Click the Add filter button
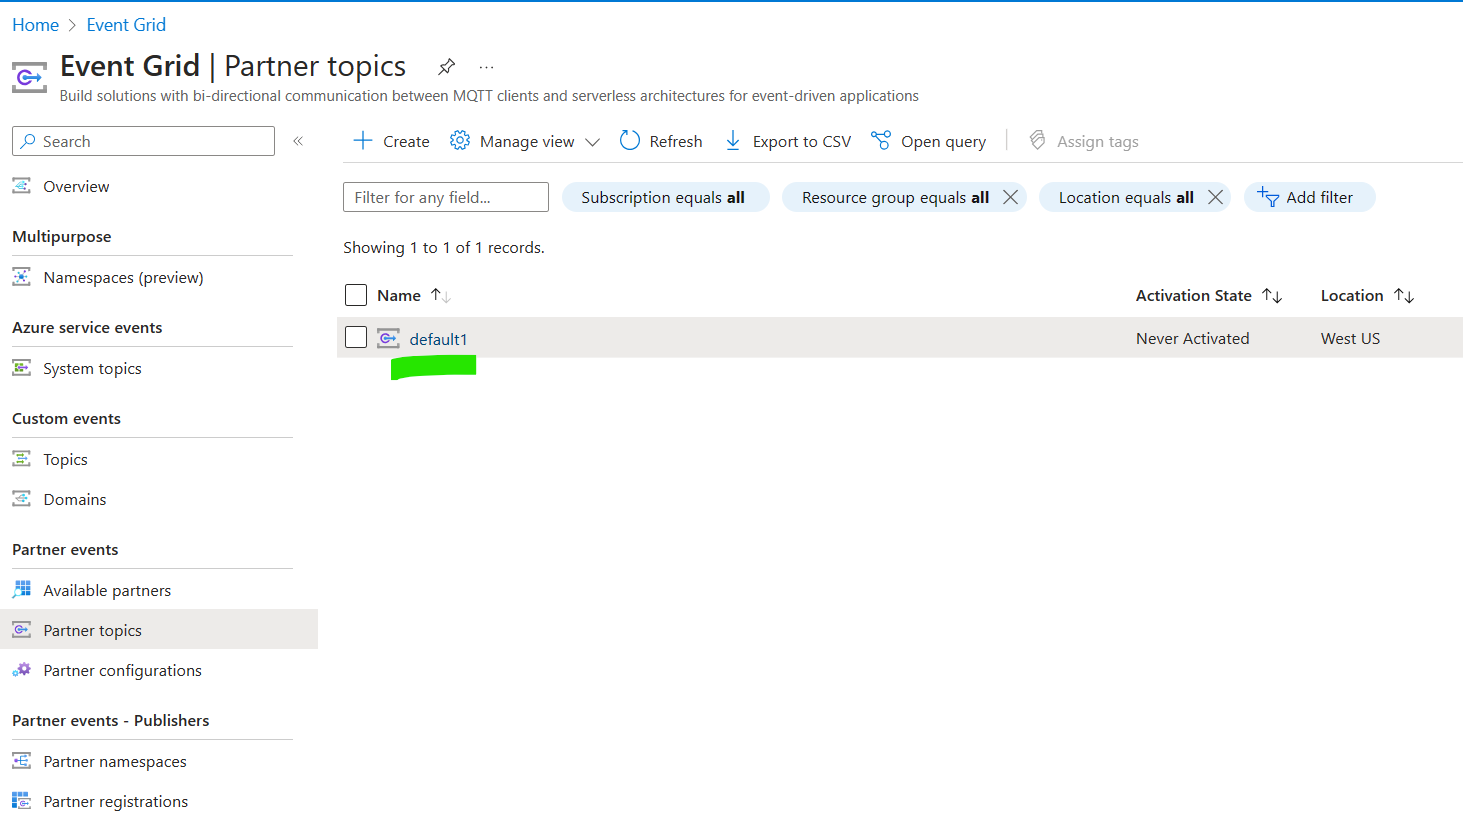 1309,197
